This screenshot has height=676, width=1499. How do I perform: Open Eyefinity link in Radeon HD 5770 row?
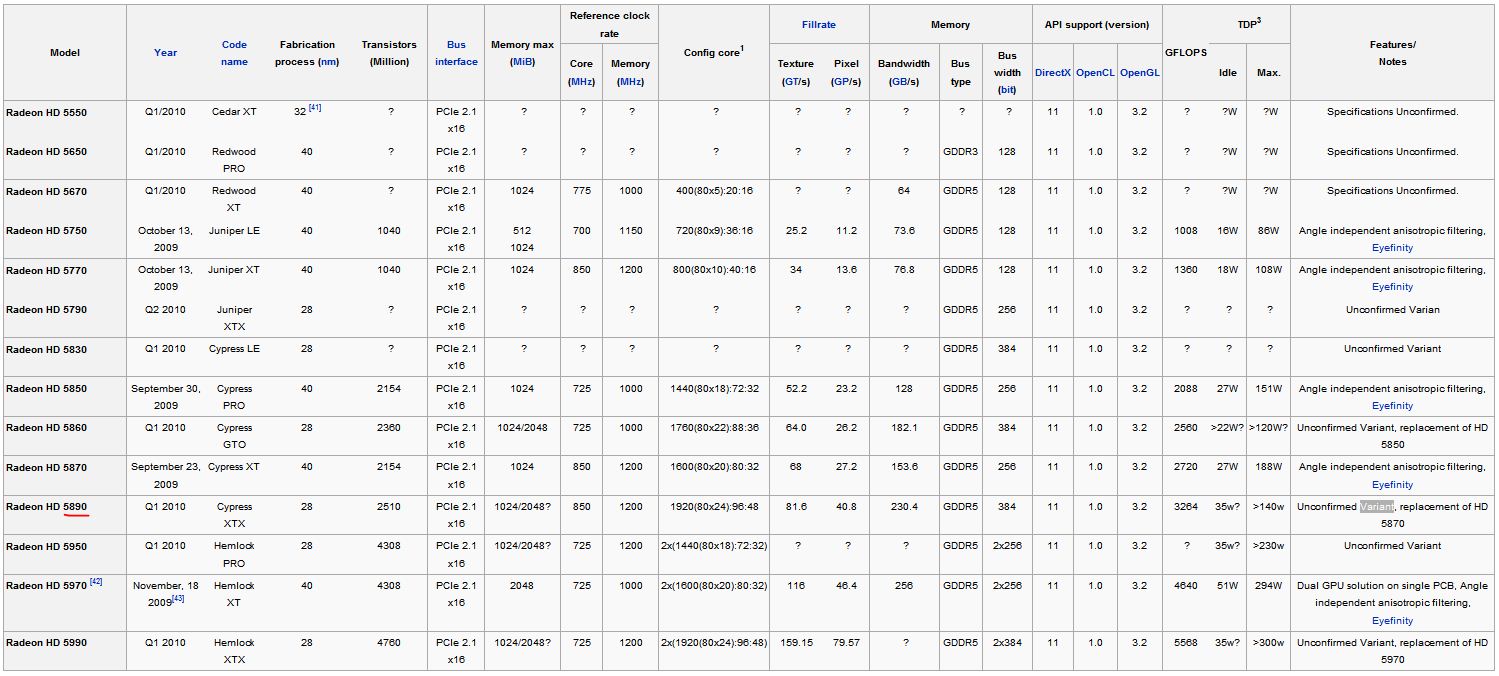click(x=1392, y=287)
